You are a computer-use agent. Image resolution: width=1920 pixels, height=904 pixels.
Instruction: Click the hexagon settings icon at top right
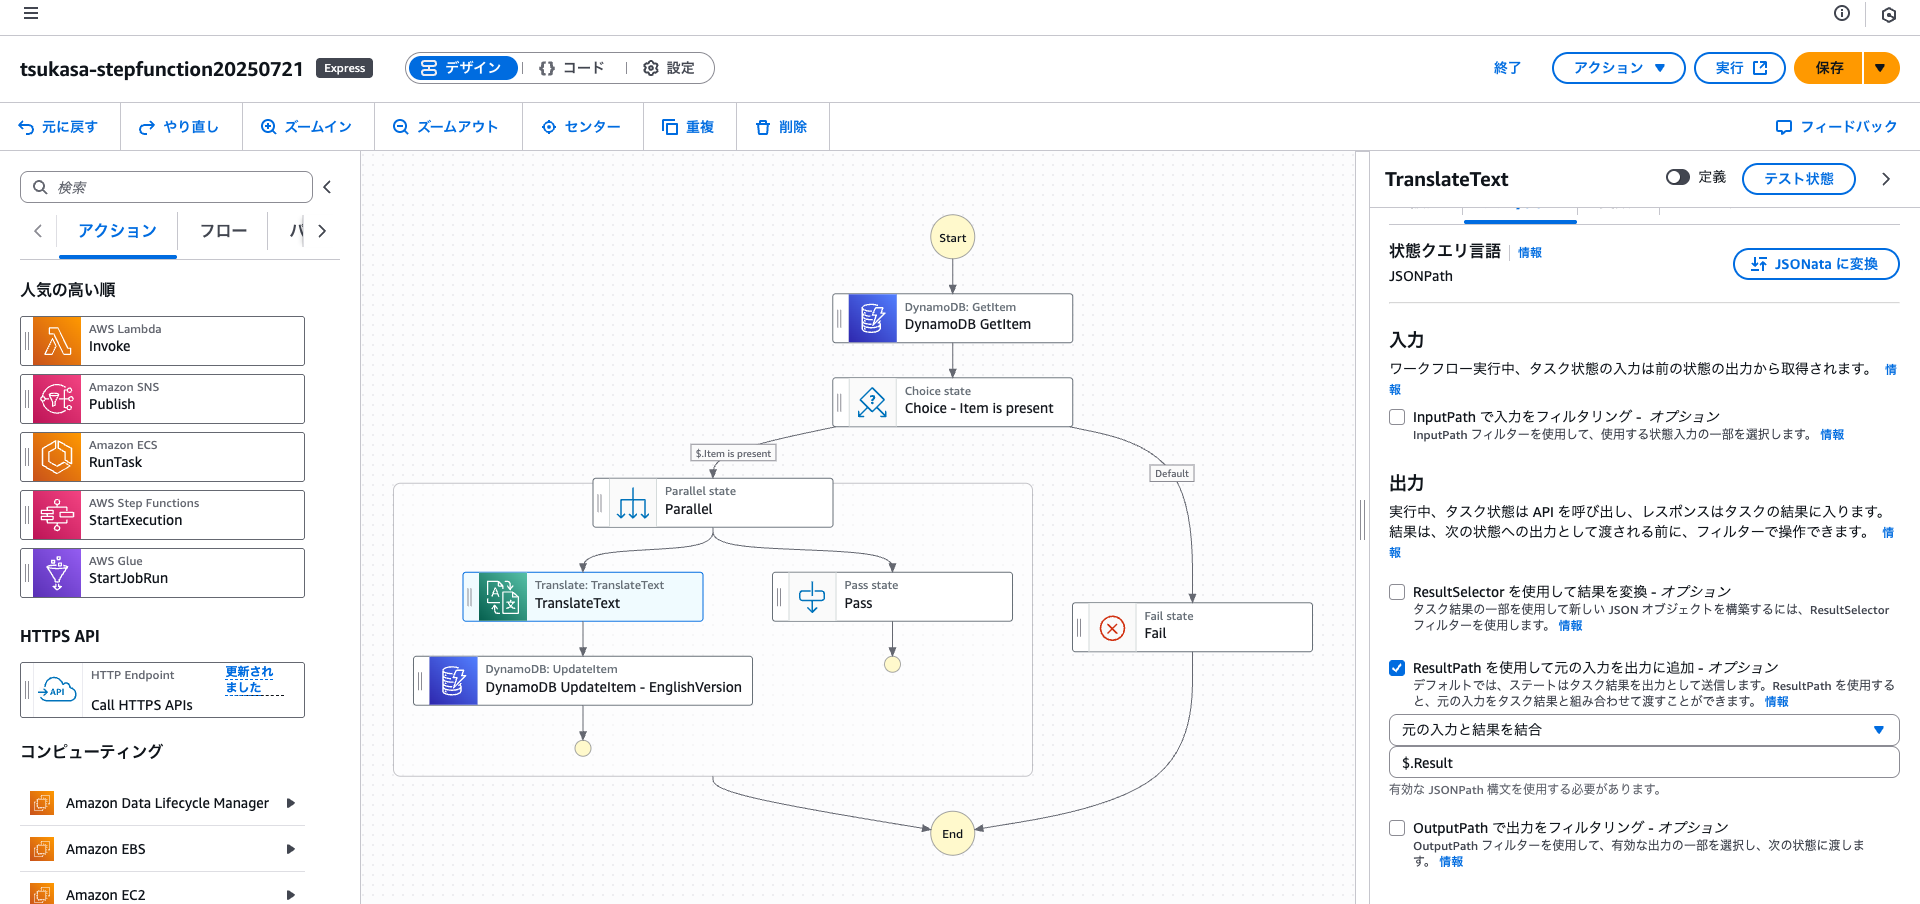(1889, 14)
